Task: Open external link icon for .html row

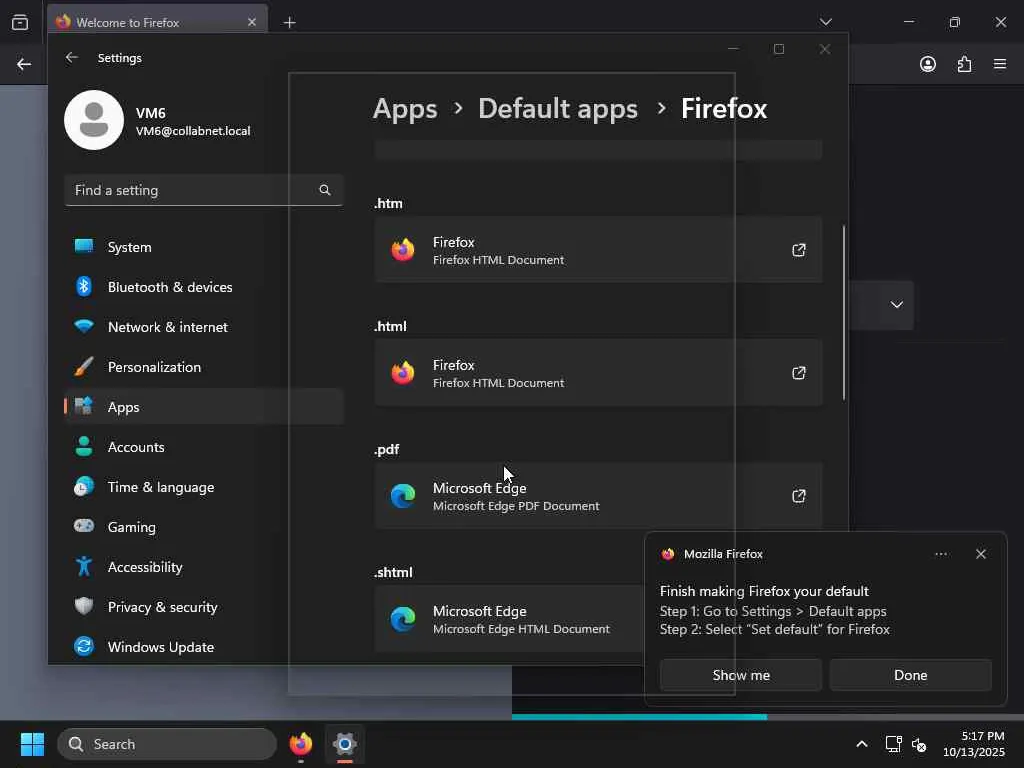Action: click(x=799, y=373)
